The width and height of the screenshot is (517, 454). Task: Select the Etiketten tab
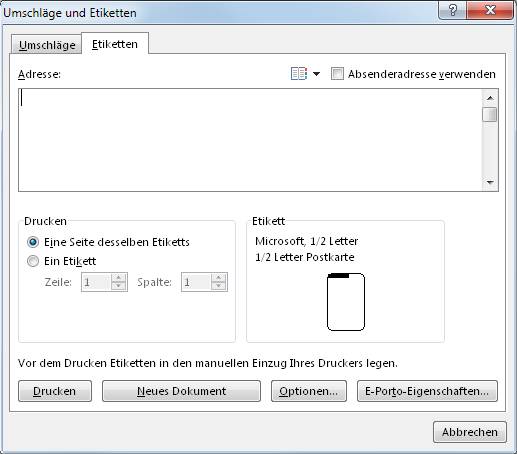pyautogui.click(x=115, y=44)
